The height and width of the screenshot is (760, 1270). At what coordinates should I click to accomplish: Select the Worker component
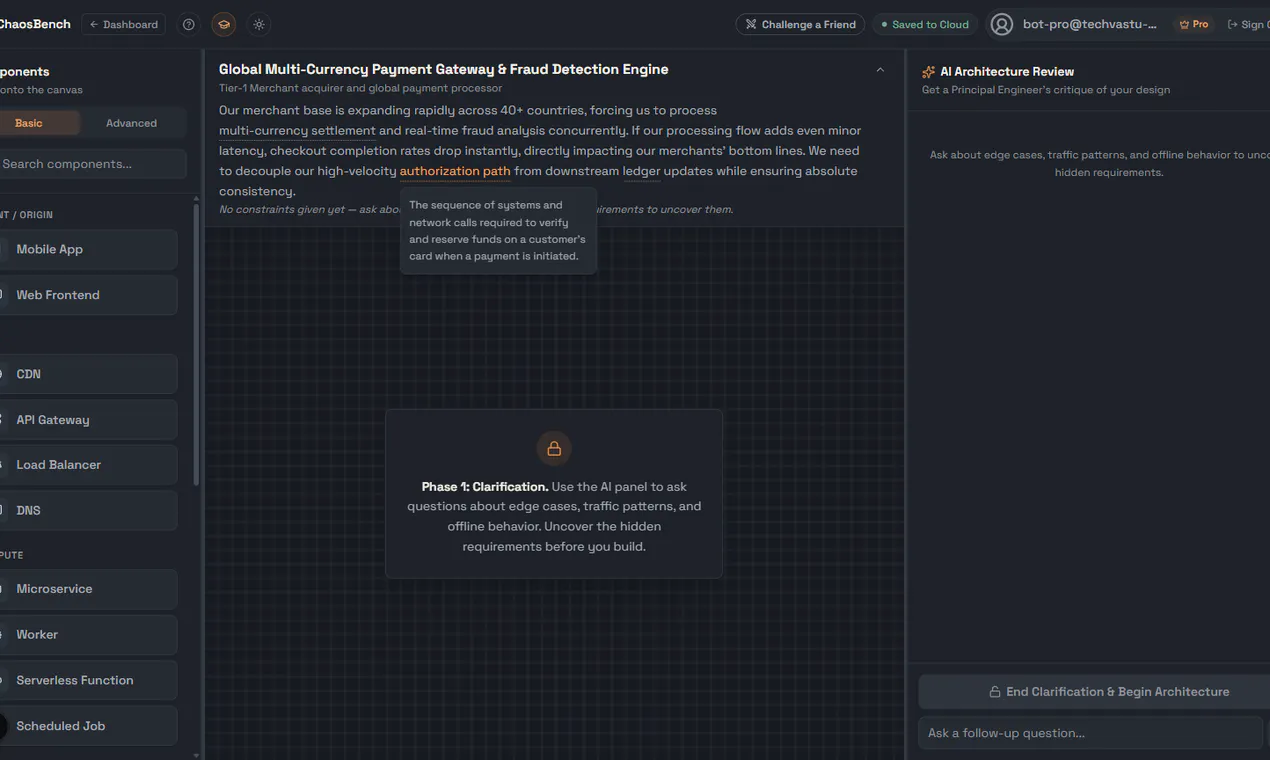pos(88,635)
